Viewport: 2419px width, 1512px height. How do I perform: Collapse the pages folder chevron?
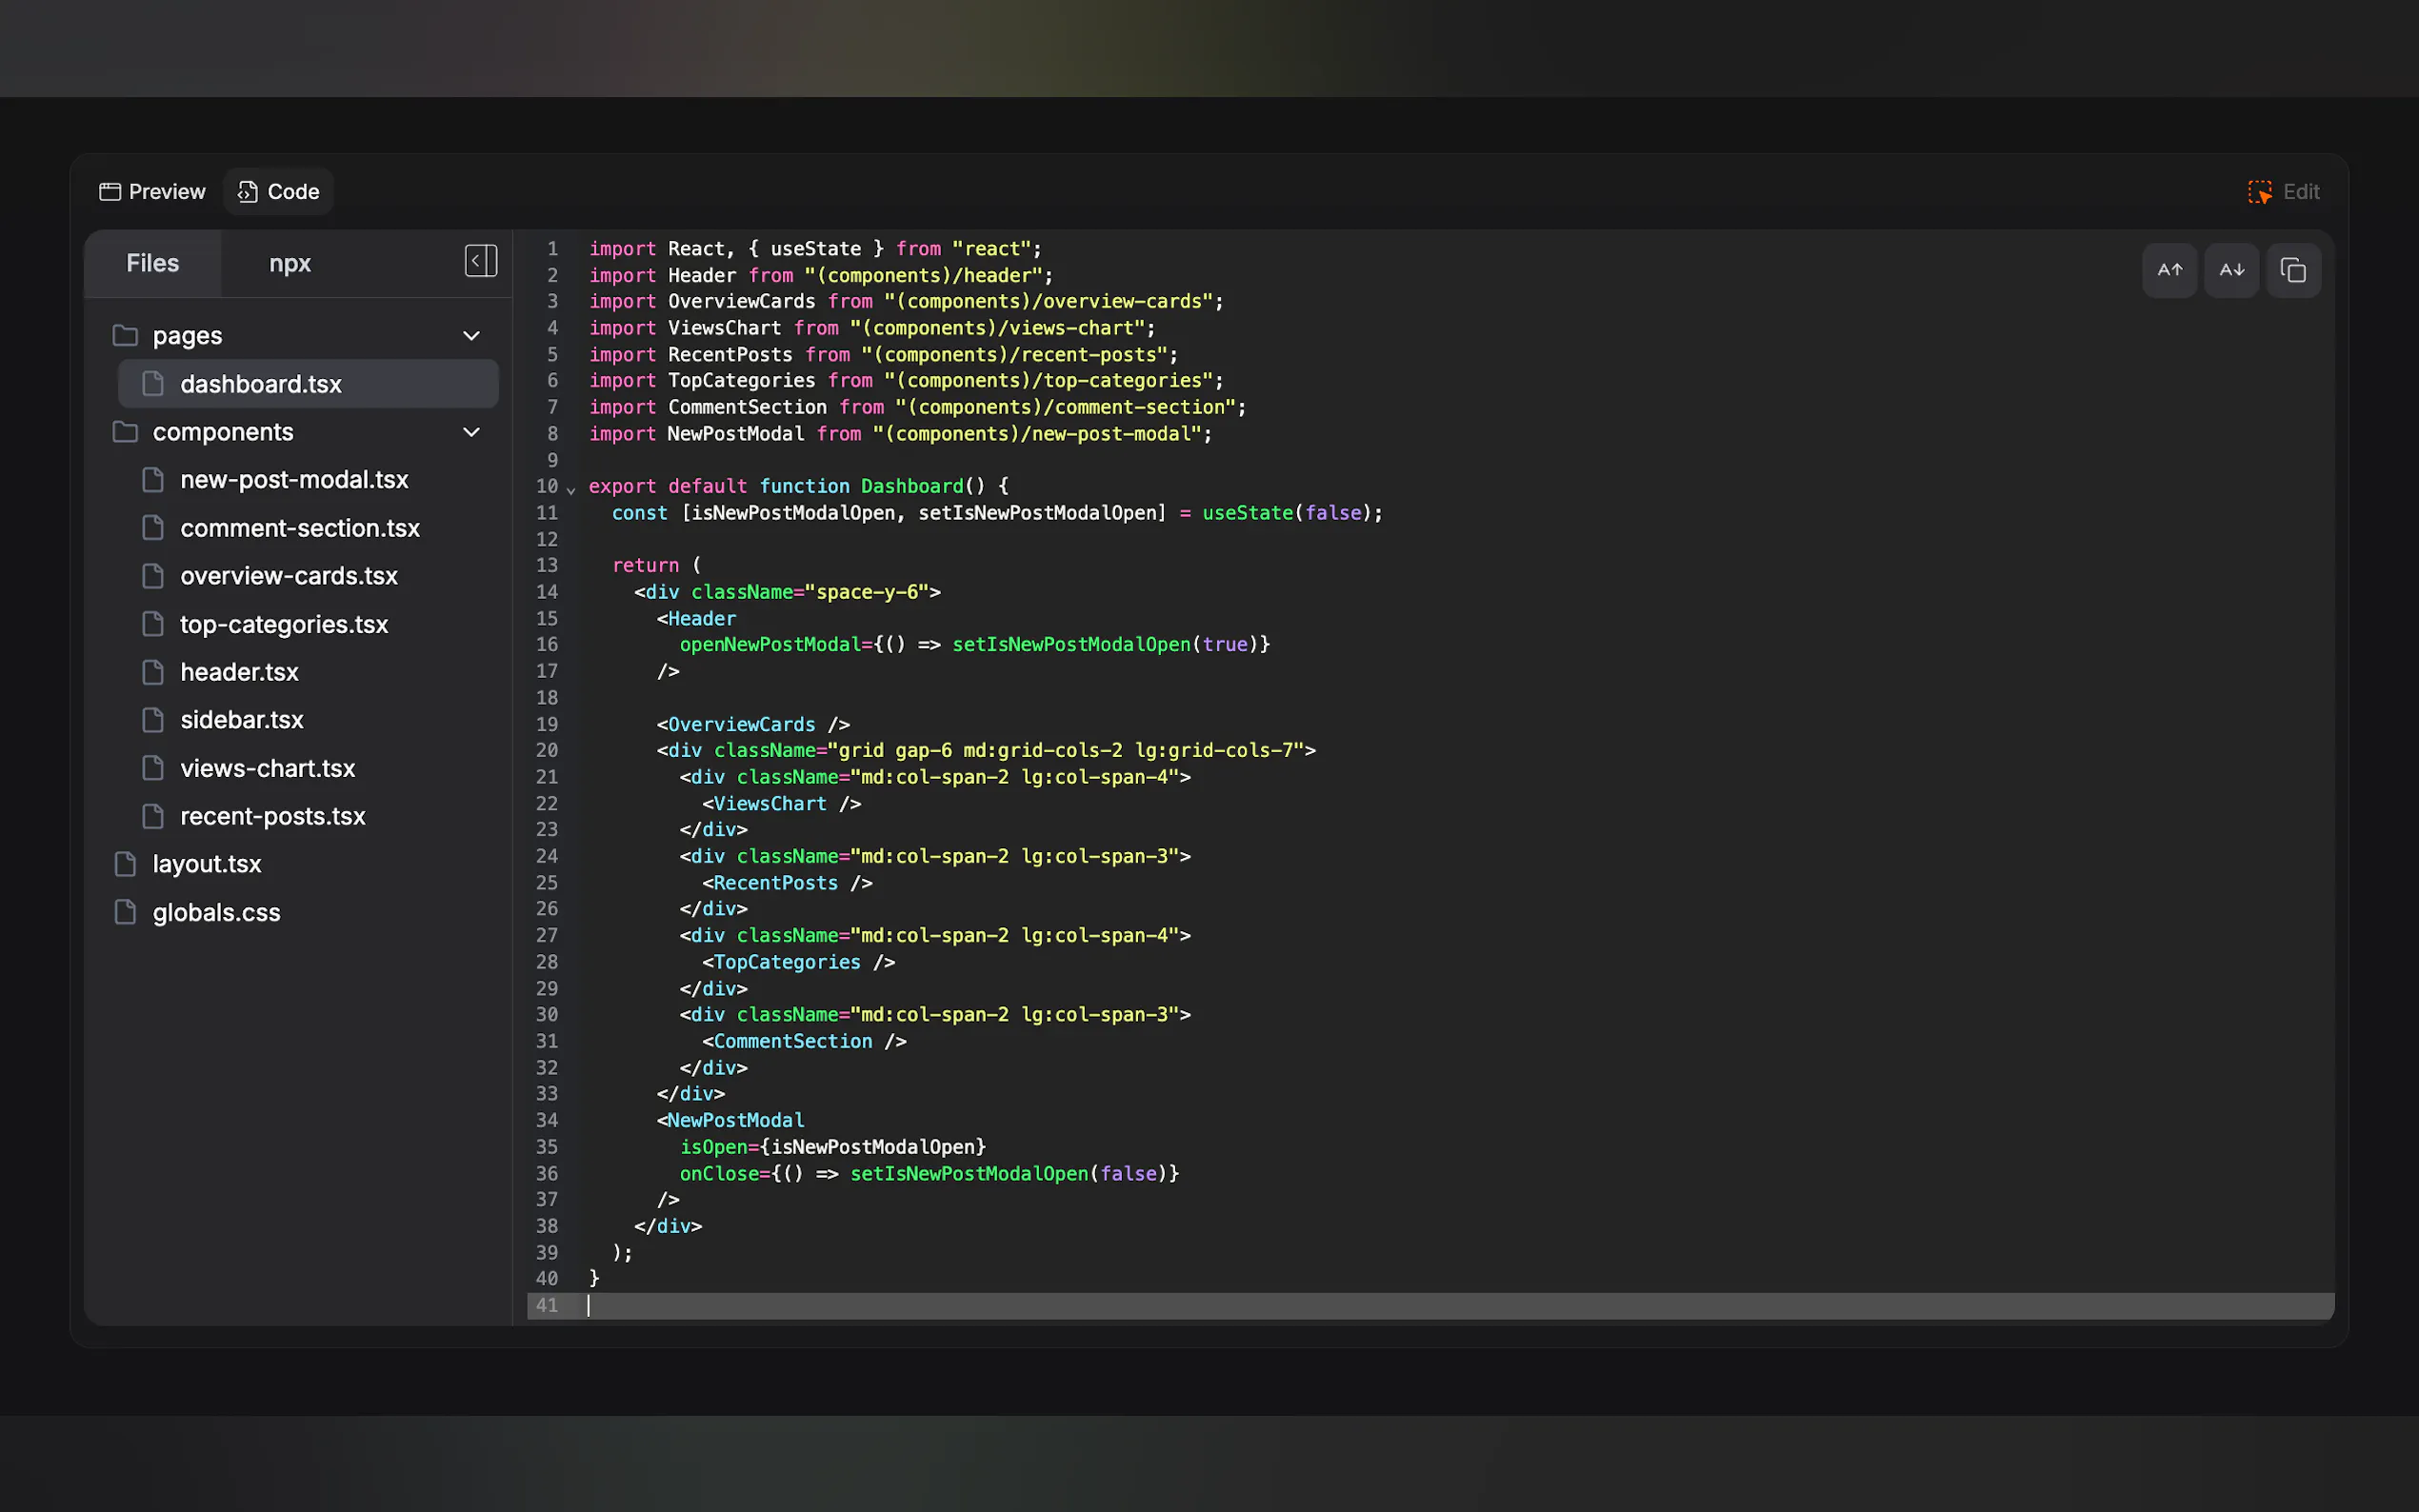[471, 336]
